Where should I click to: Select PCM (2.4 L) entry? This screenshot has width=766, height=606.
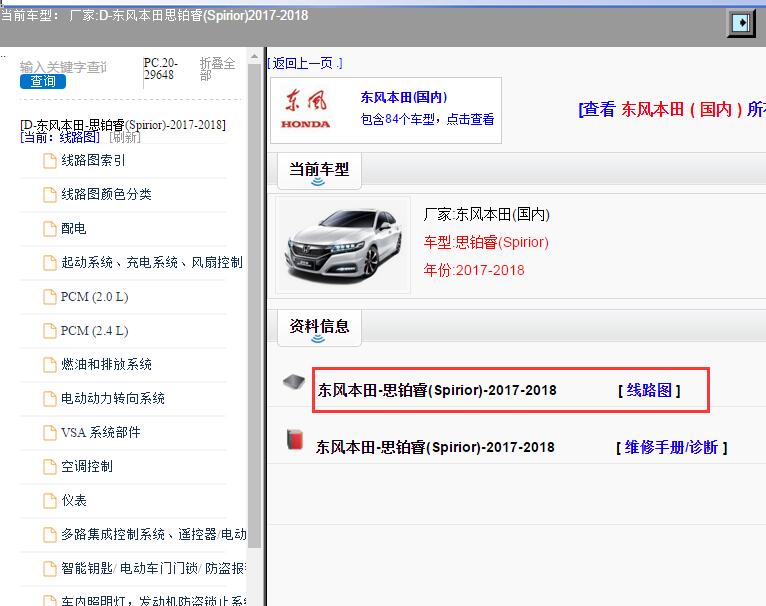(x=94, y=331)
